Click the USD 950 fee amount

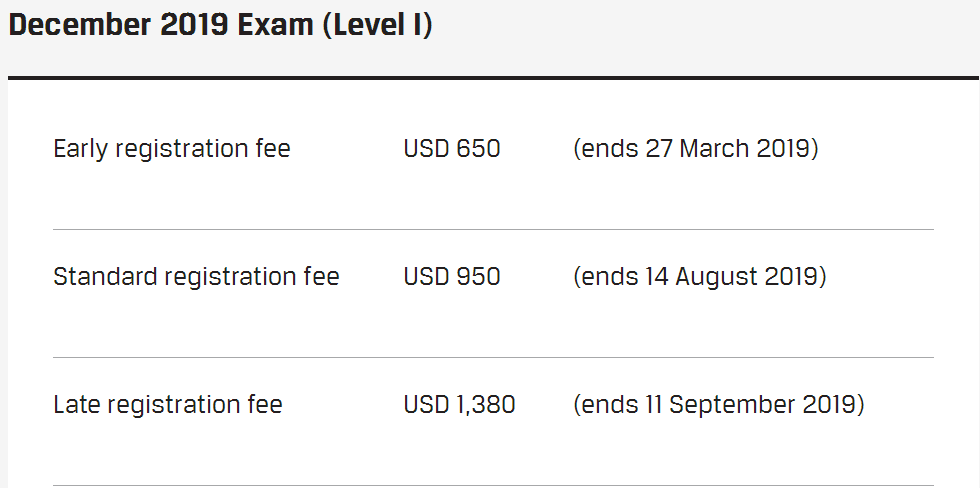pyautogui.click(x=452, y=276)
